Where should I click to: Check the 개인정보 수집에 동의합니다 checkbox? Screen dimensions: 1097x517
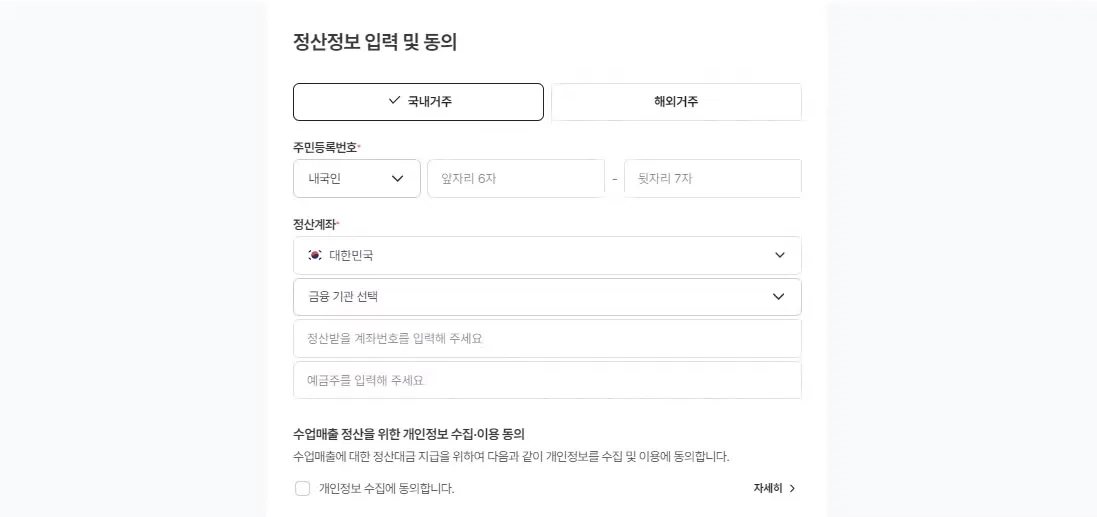302,488
